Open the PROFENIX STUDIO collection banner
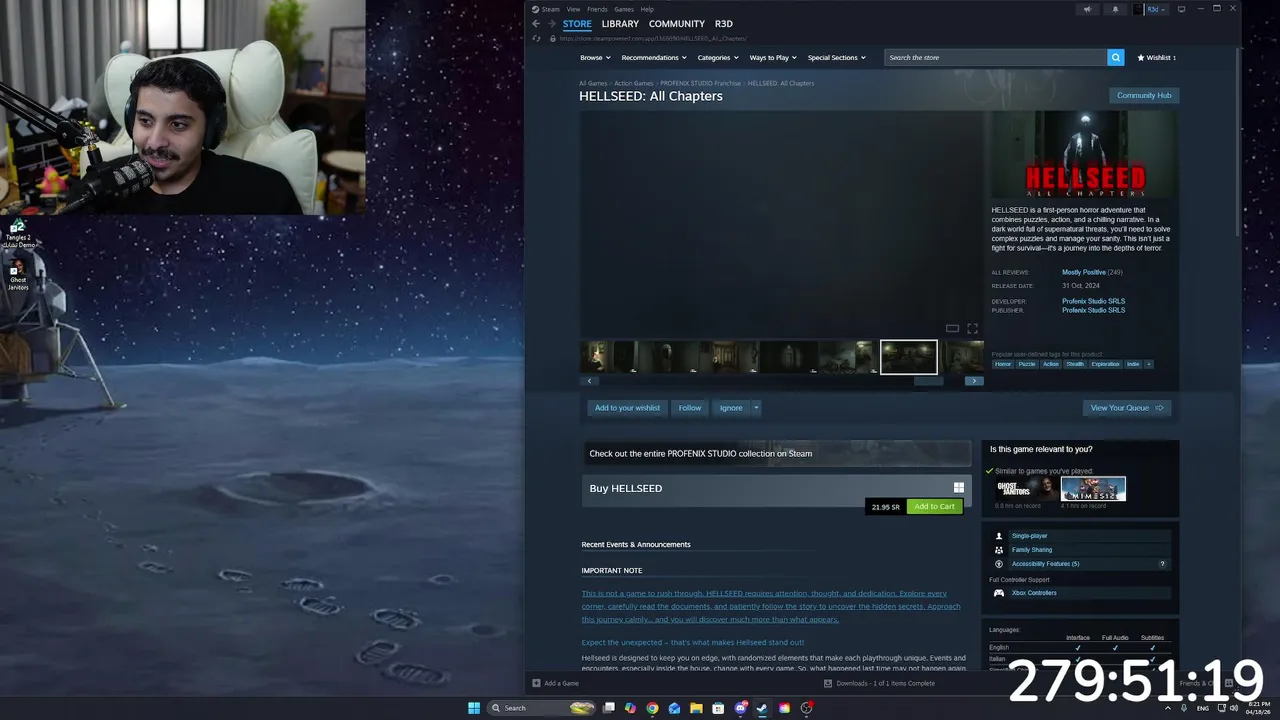Screen dimensions: 1280x720 (777, 454)
